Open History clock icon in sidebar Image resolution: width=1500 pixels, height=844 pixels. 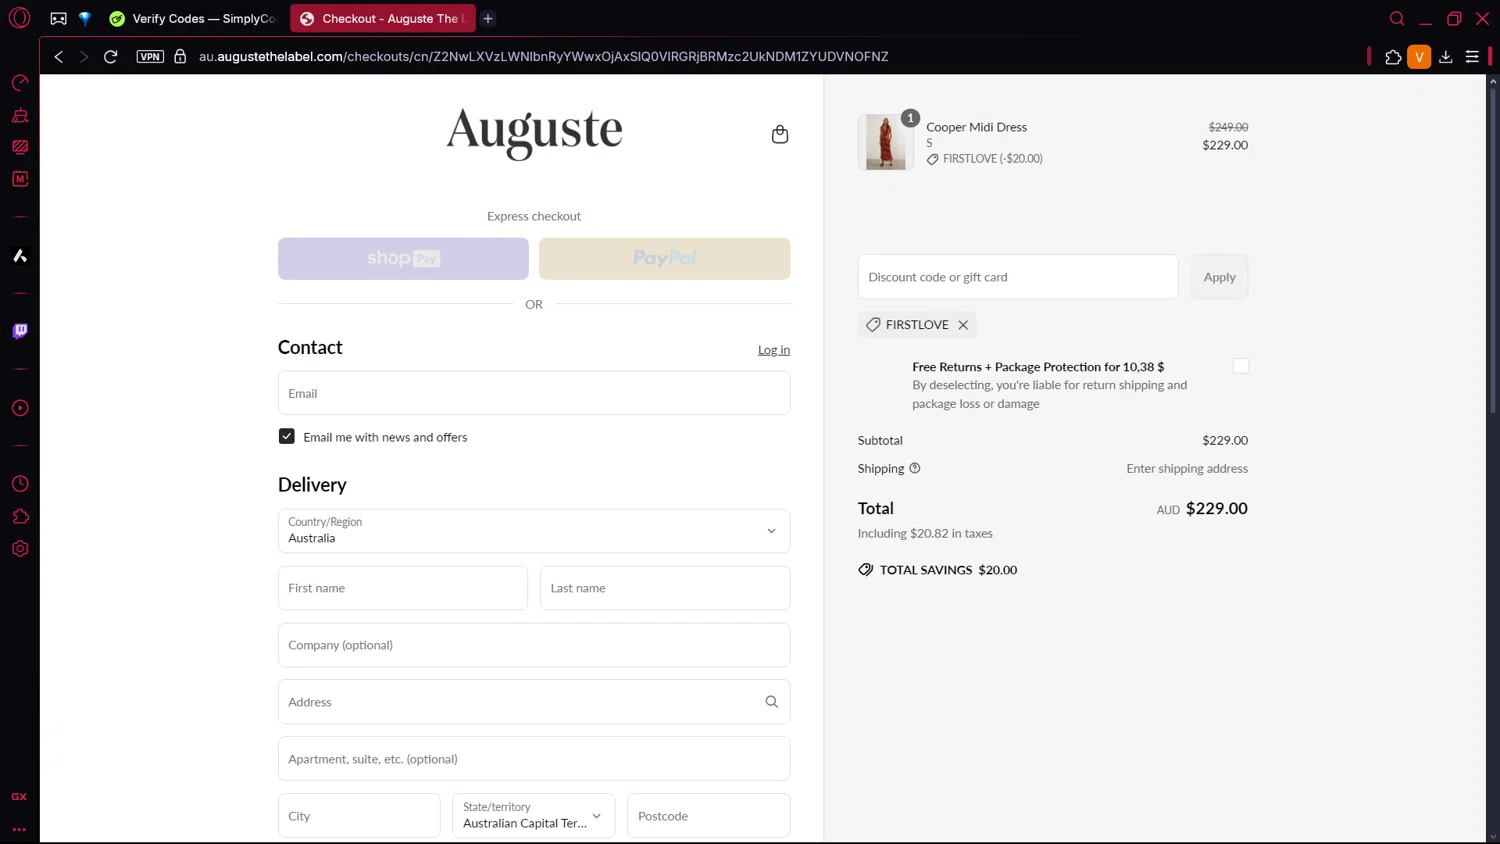point(20,484)
